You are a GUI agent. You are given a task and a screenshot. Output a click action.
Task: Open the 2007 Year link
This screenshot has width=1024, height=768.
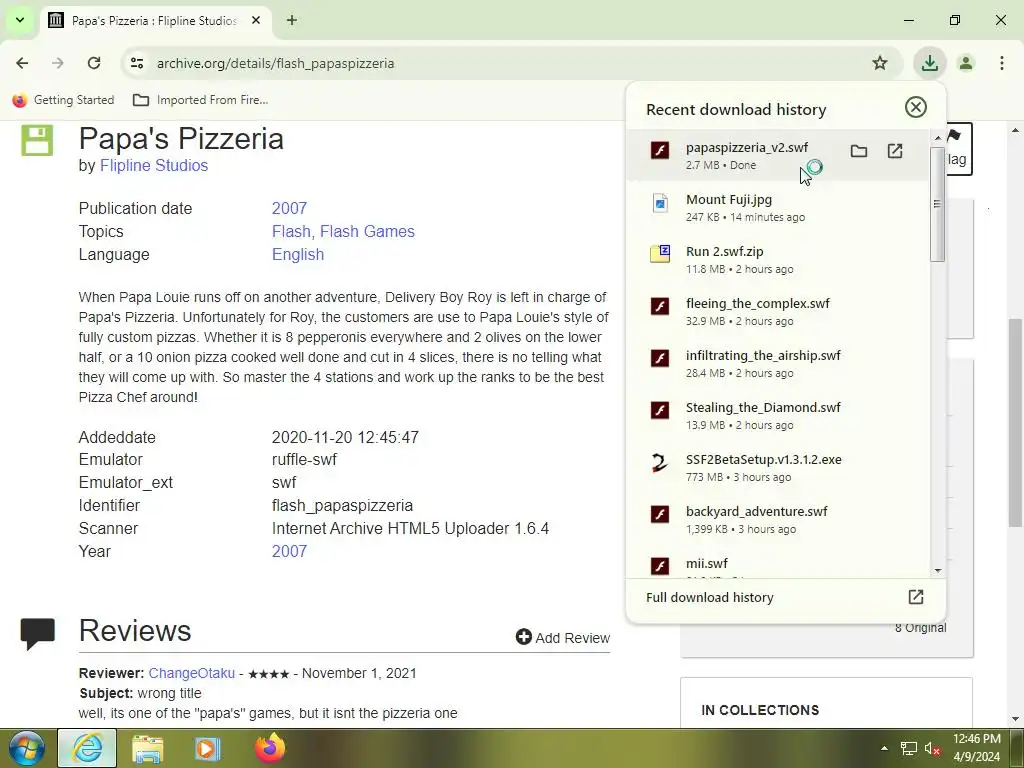[289, 551]
